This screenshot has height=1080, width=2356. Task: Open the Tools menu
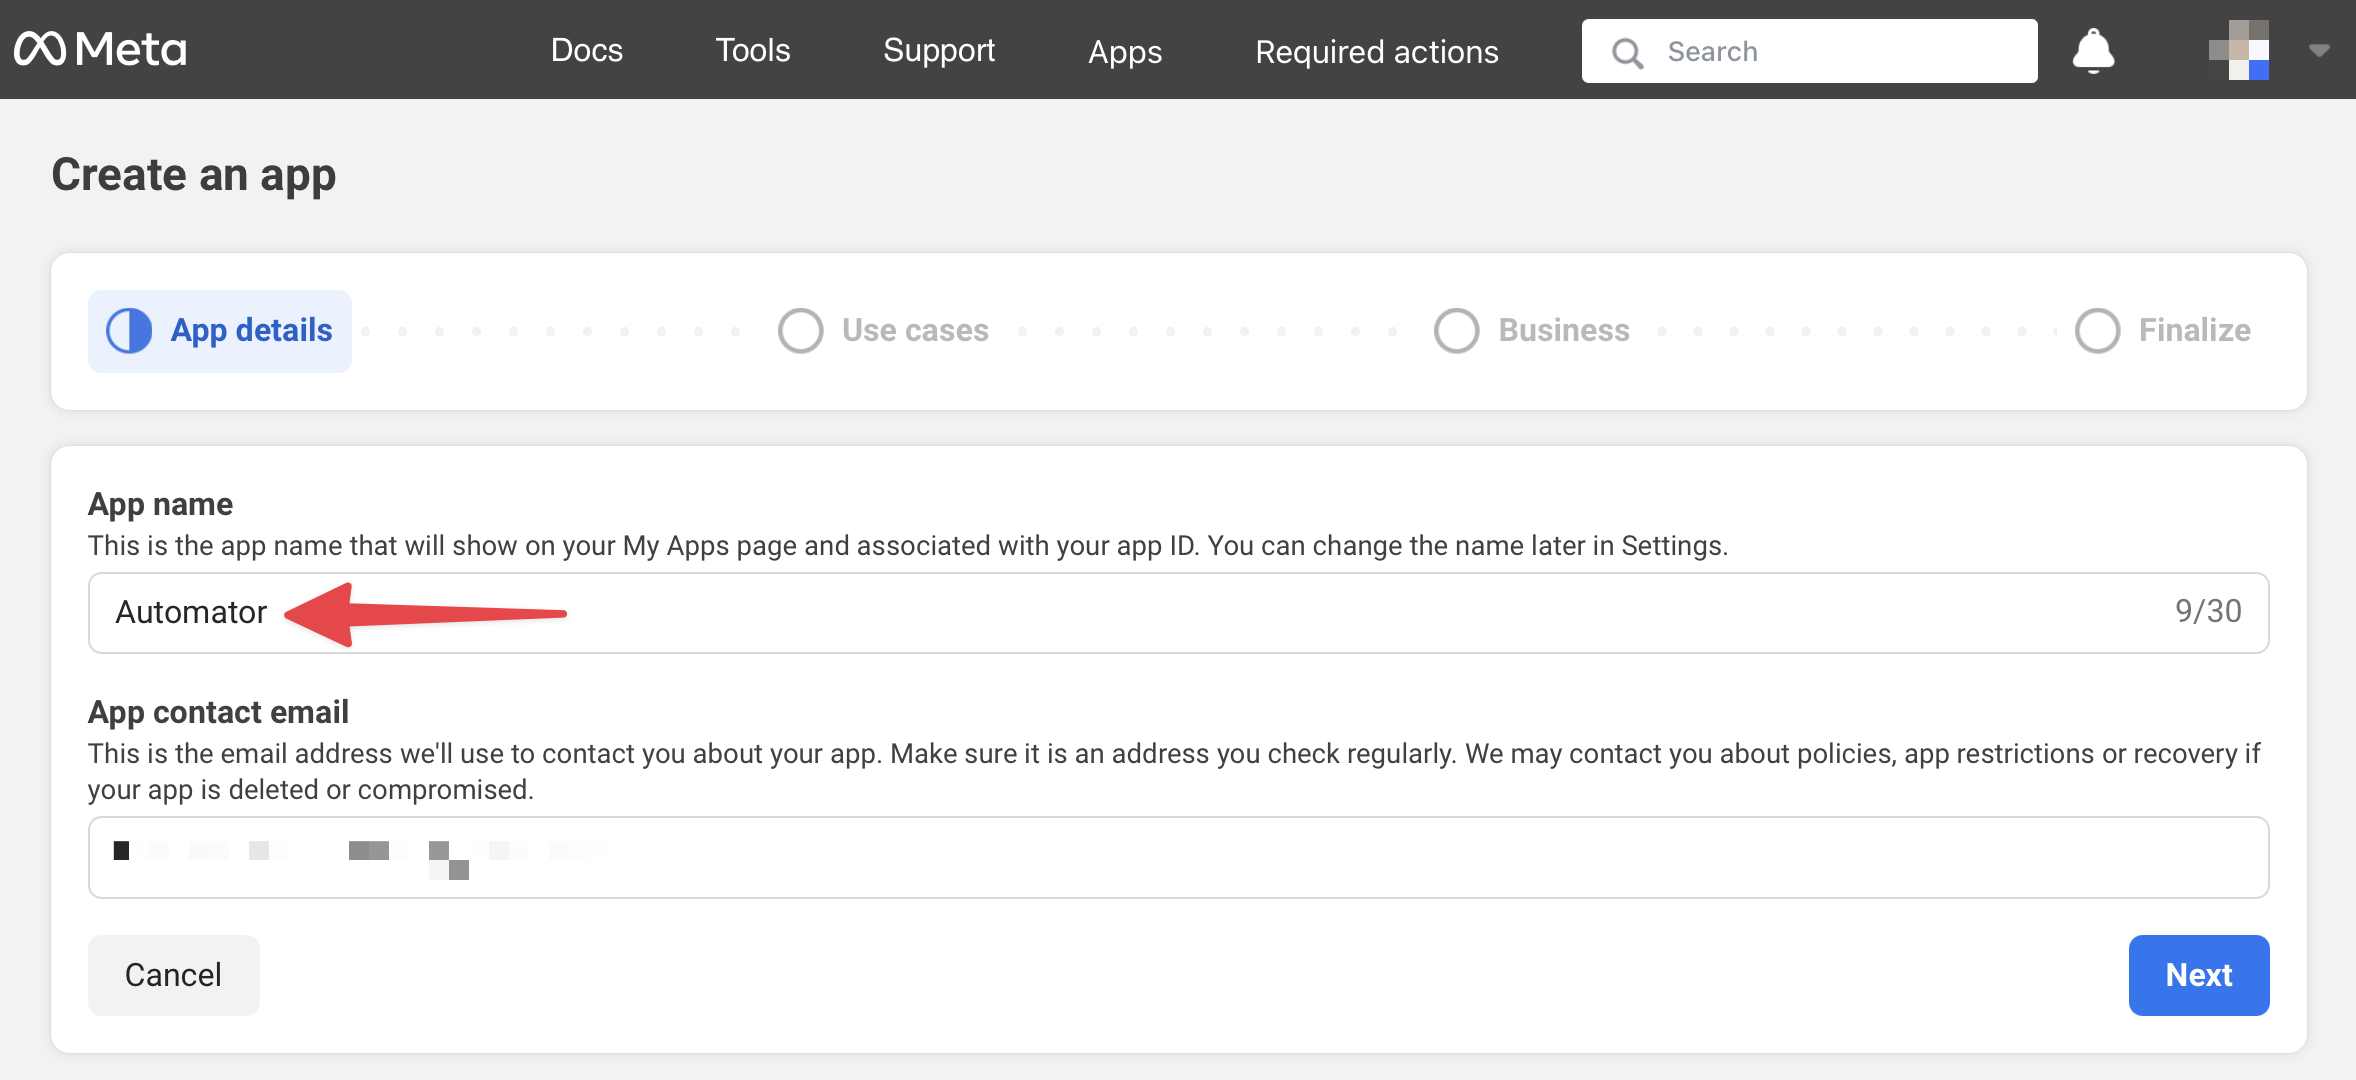752,50
